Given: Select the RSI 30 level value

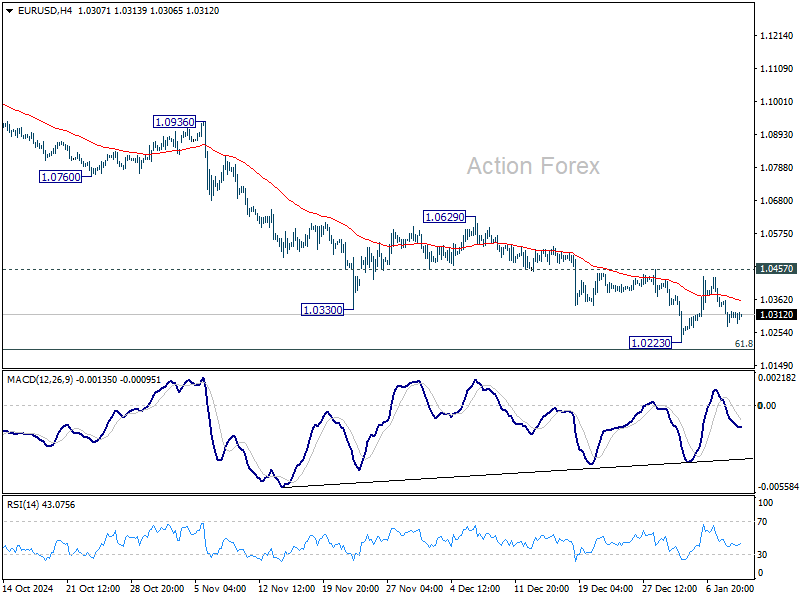Looking at the screenshot, I should coord(762,554).
